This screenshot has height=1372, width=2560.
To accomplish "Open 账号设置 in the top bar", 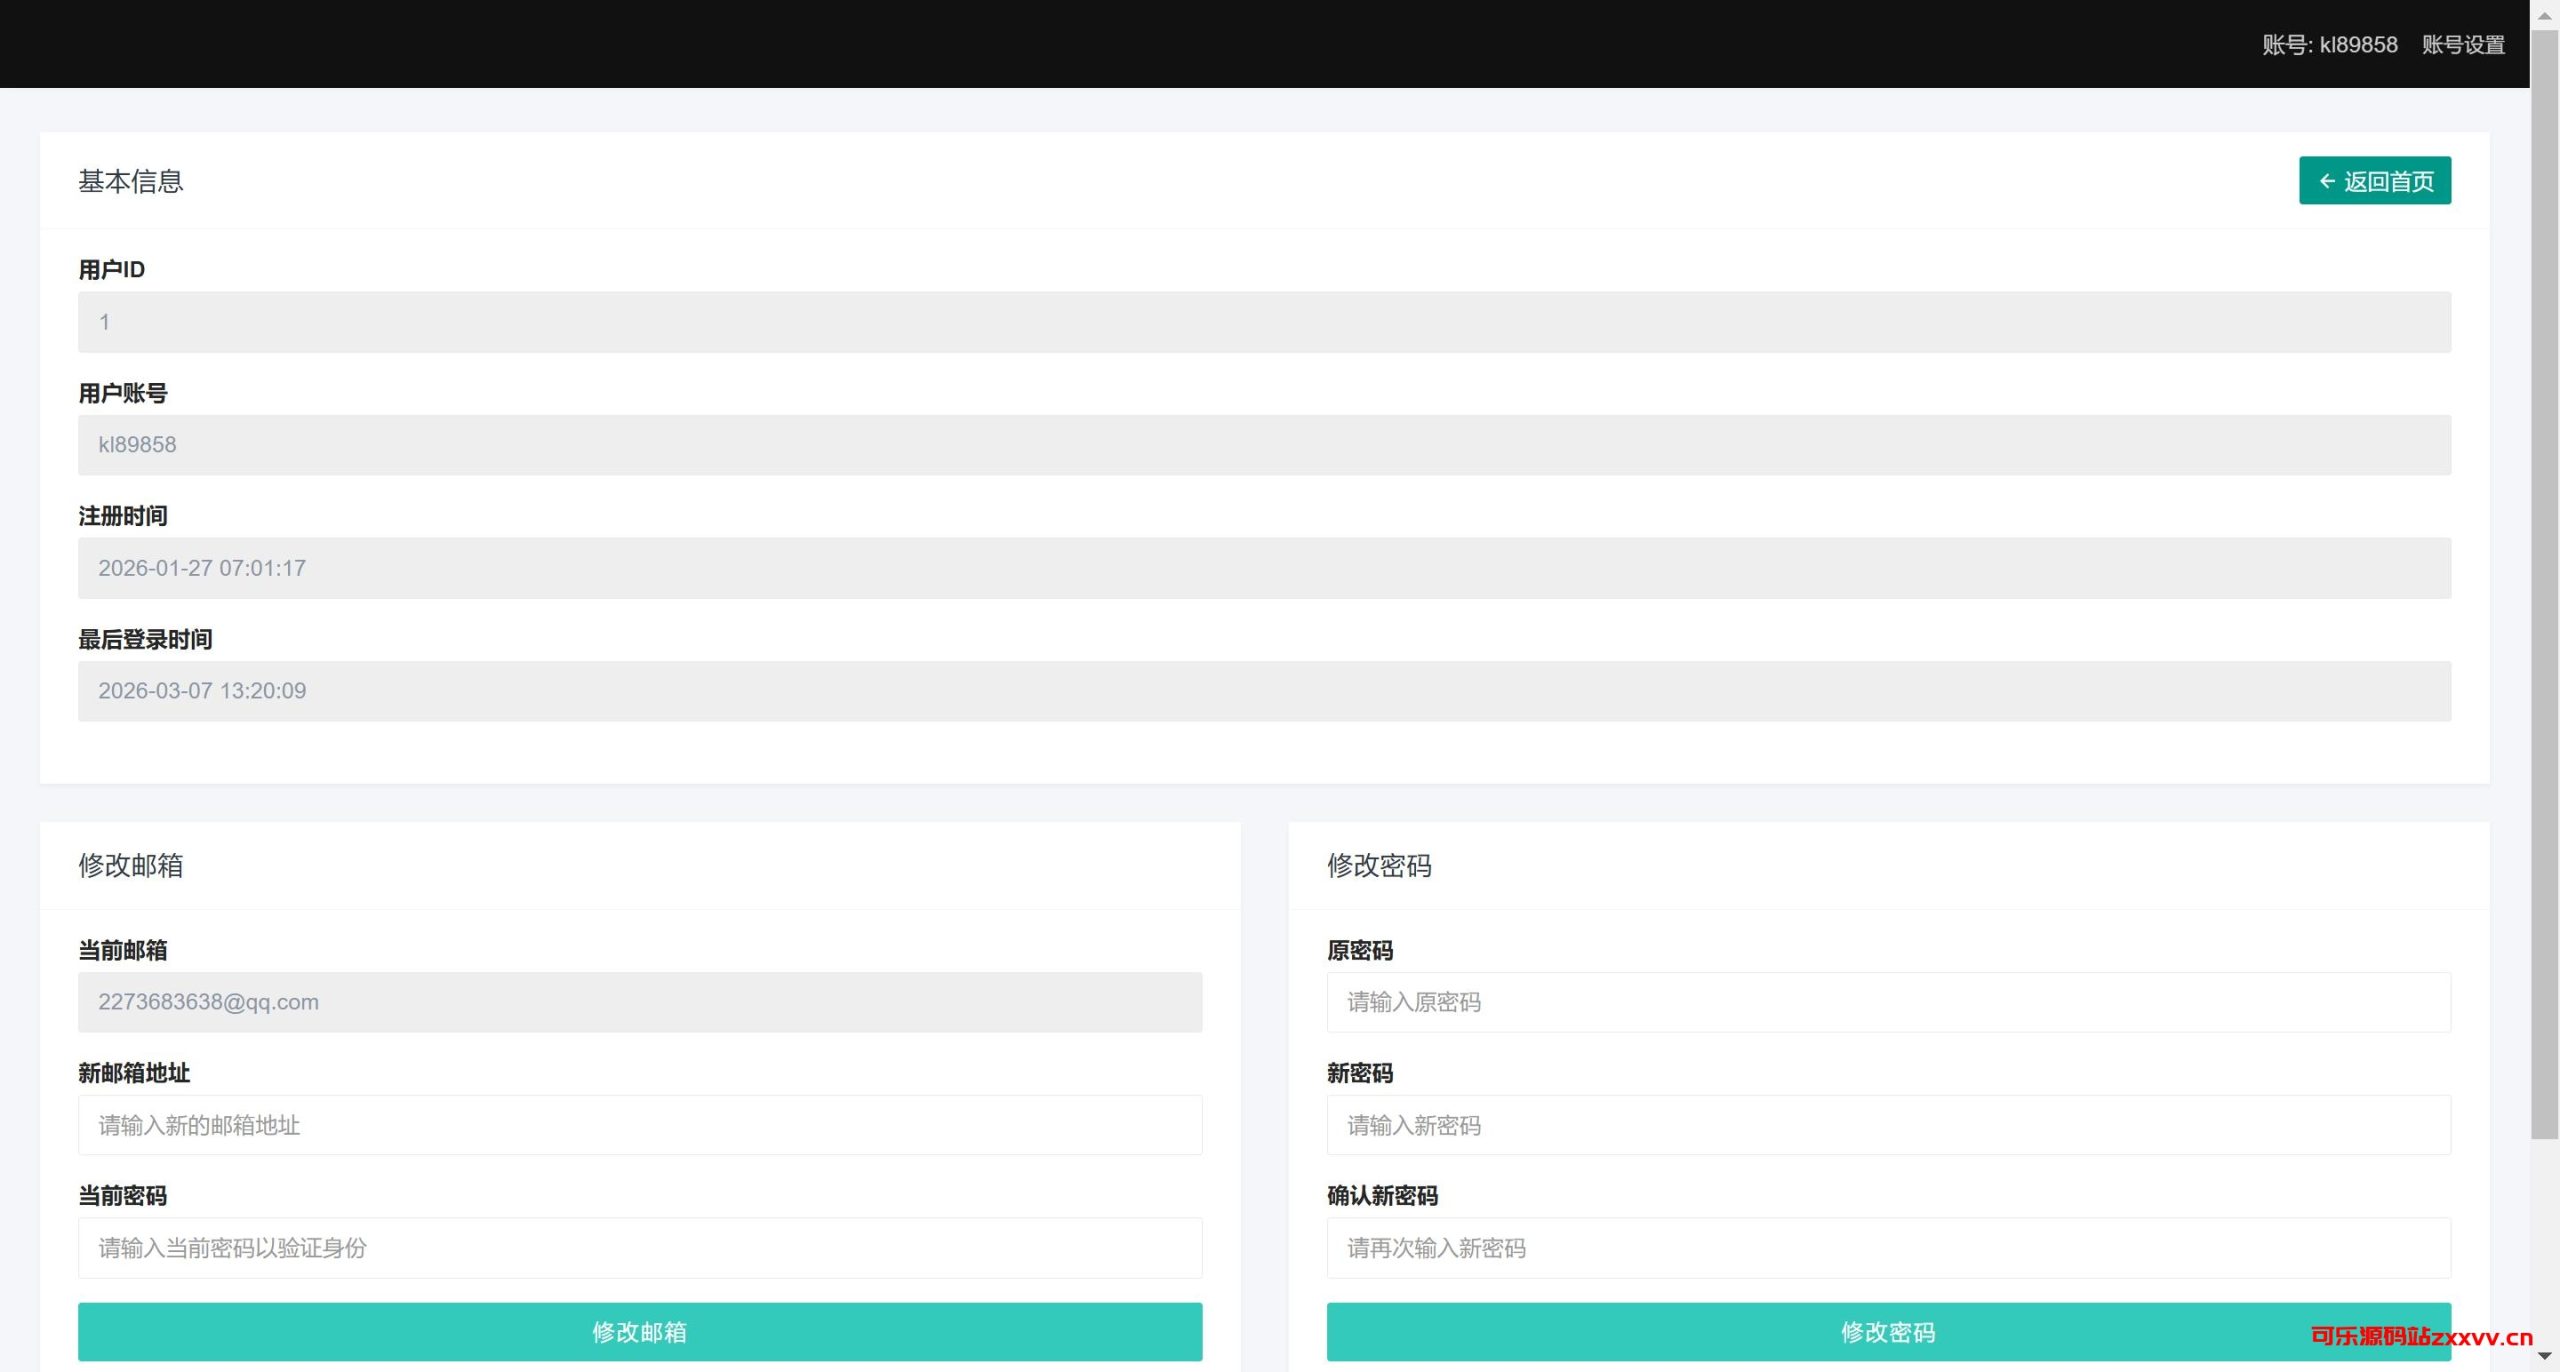I will [x=2462, y=45].
